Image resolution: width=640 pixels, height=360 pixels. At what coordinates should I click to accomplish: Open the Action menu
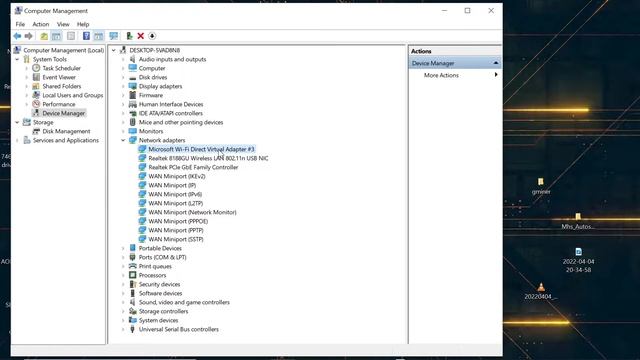[41, 24]
